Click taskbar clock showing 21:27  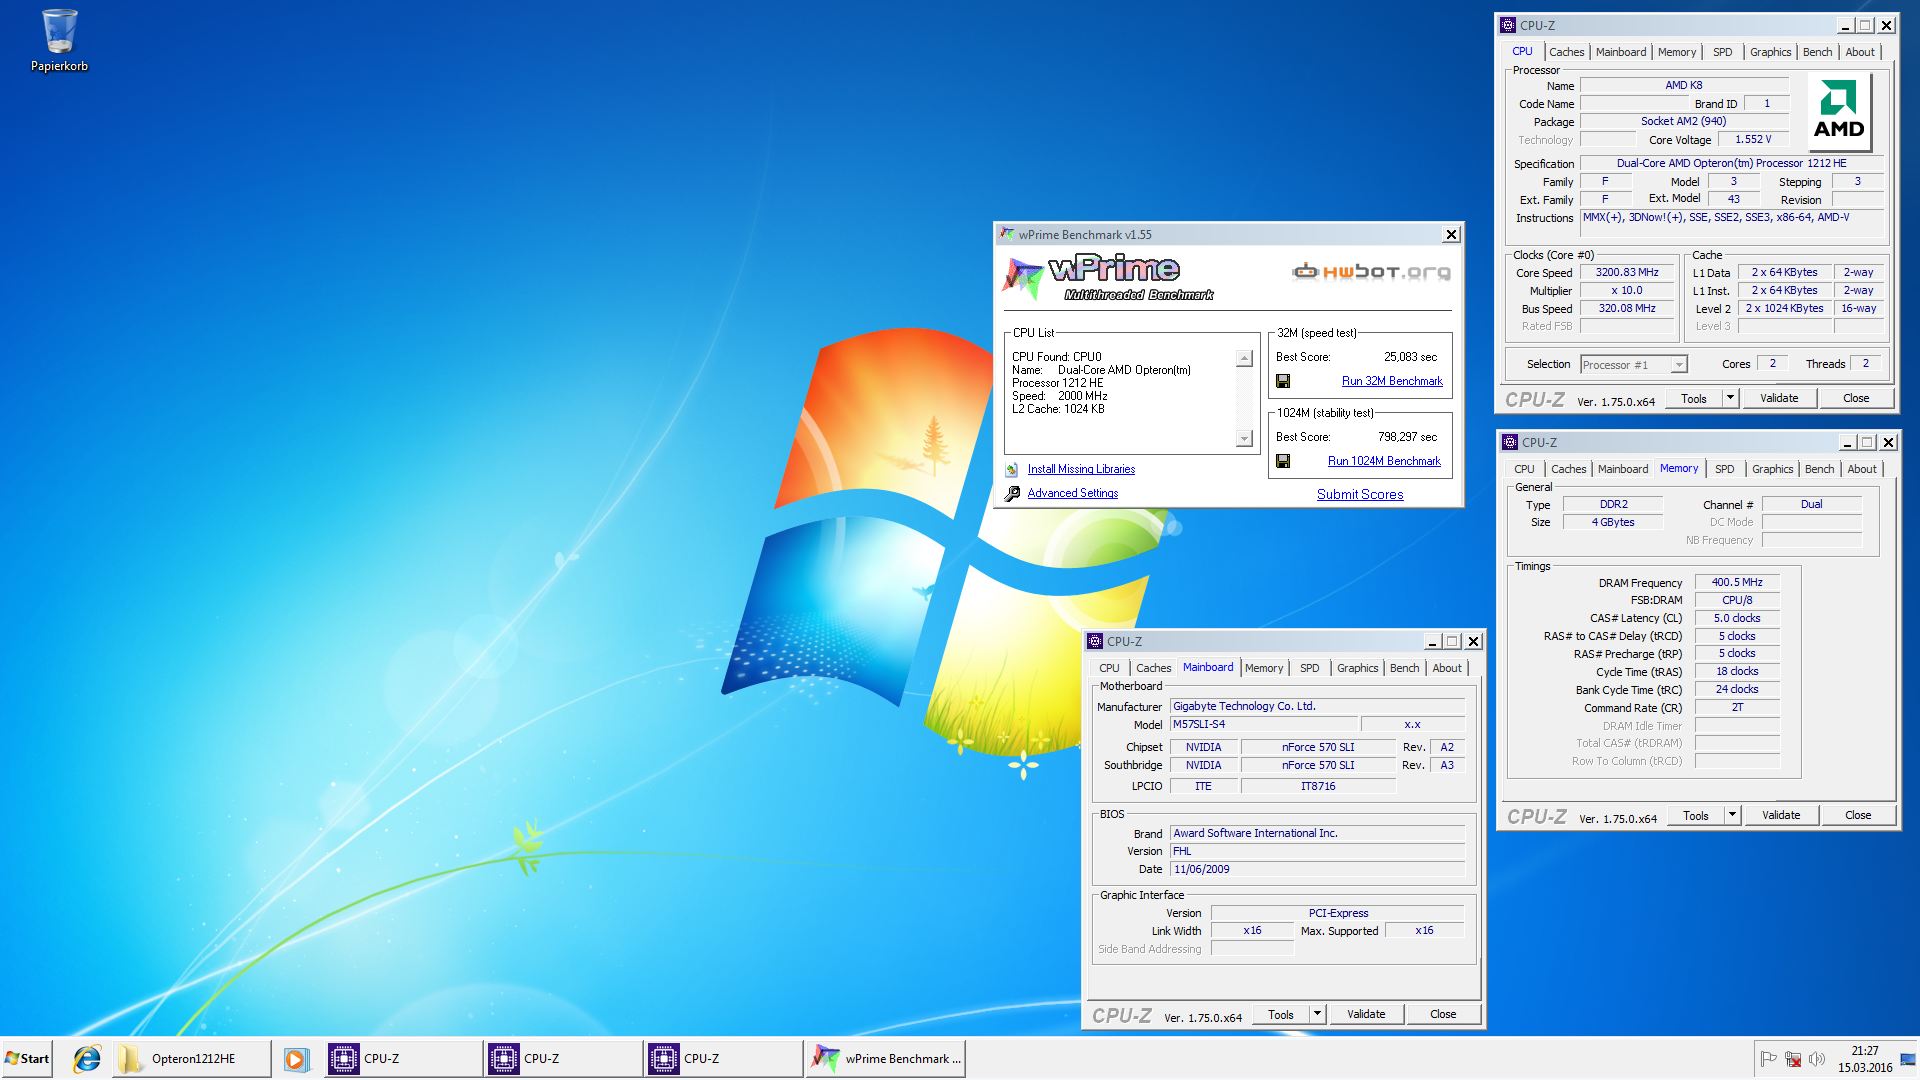1865,1059
